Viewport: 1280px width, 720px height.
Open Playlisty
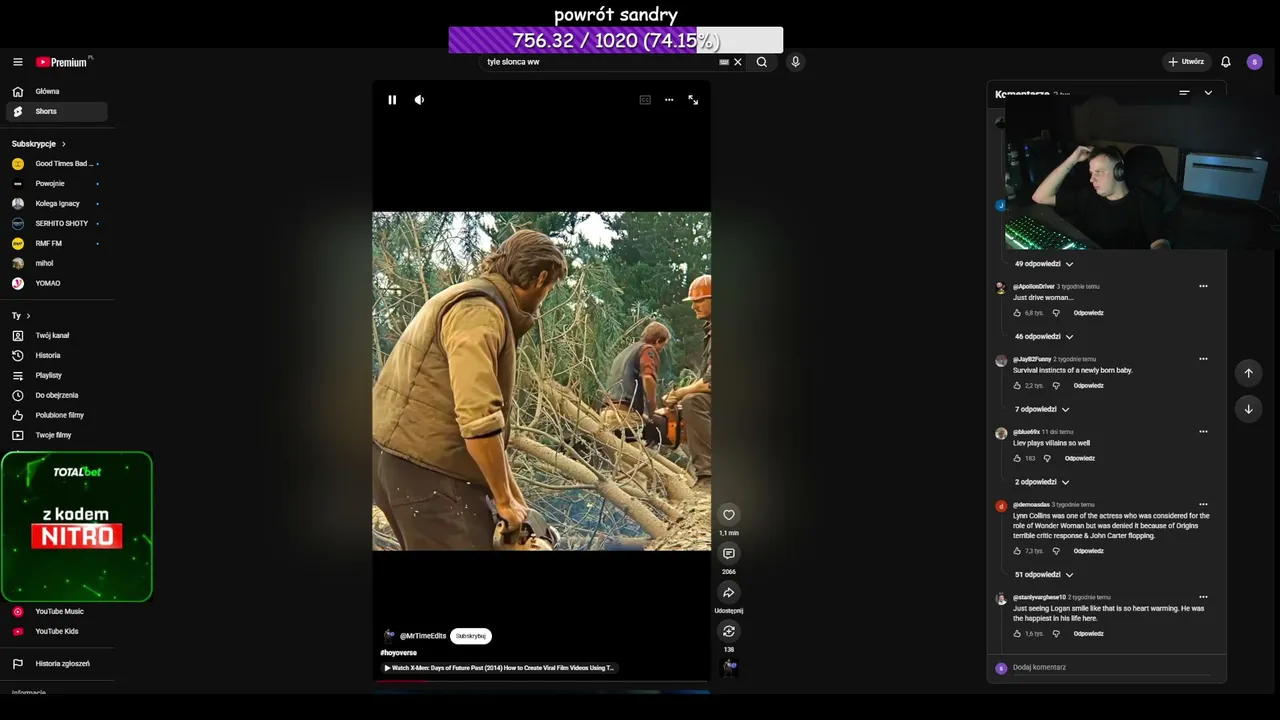(x=57, y=375)
